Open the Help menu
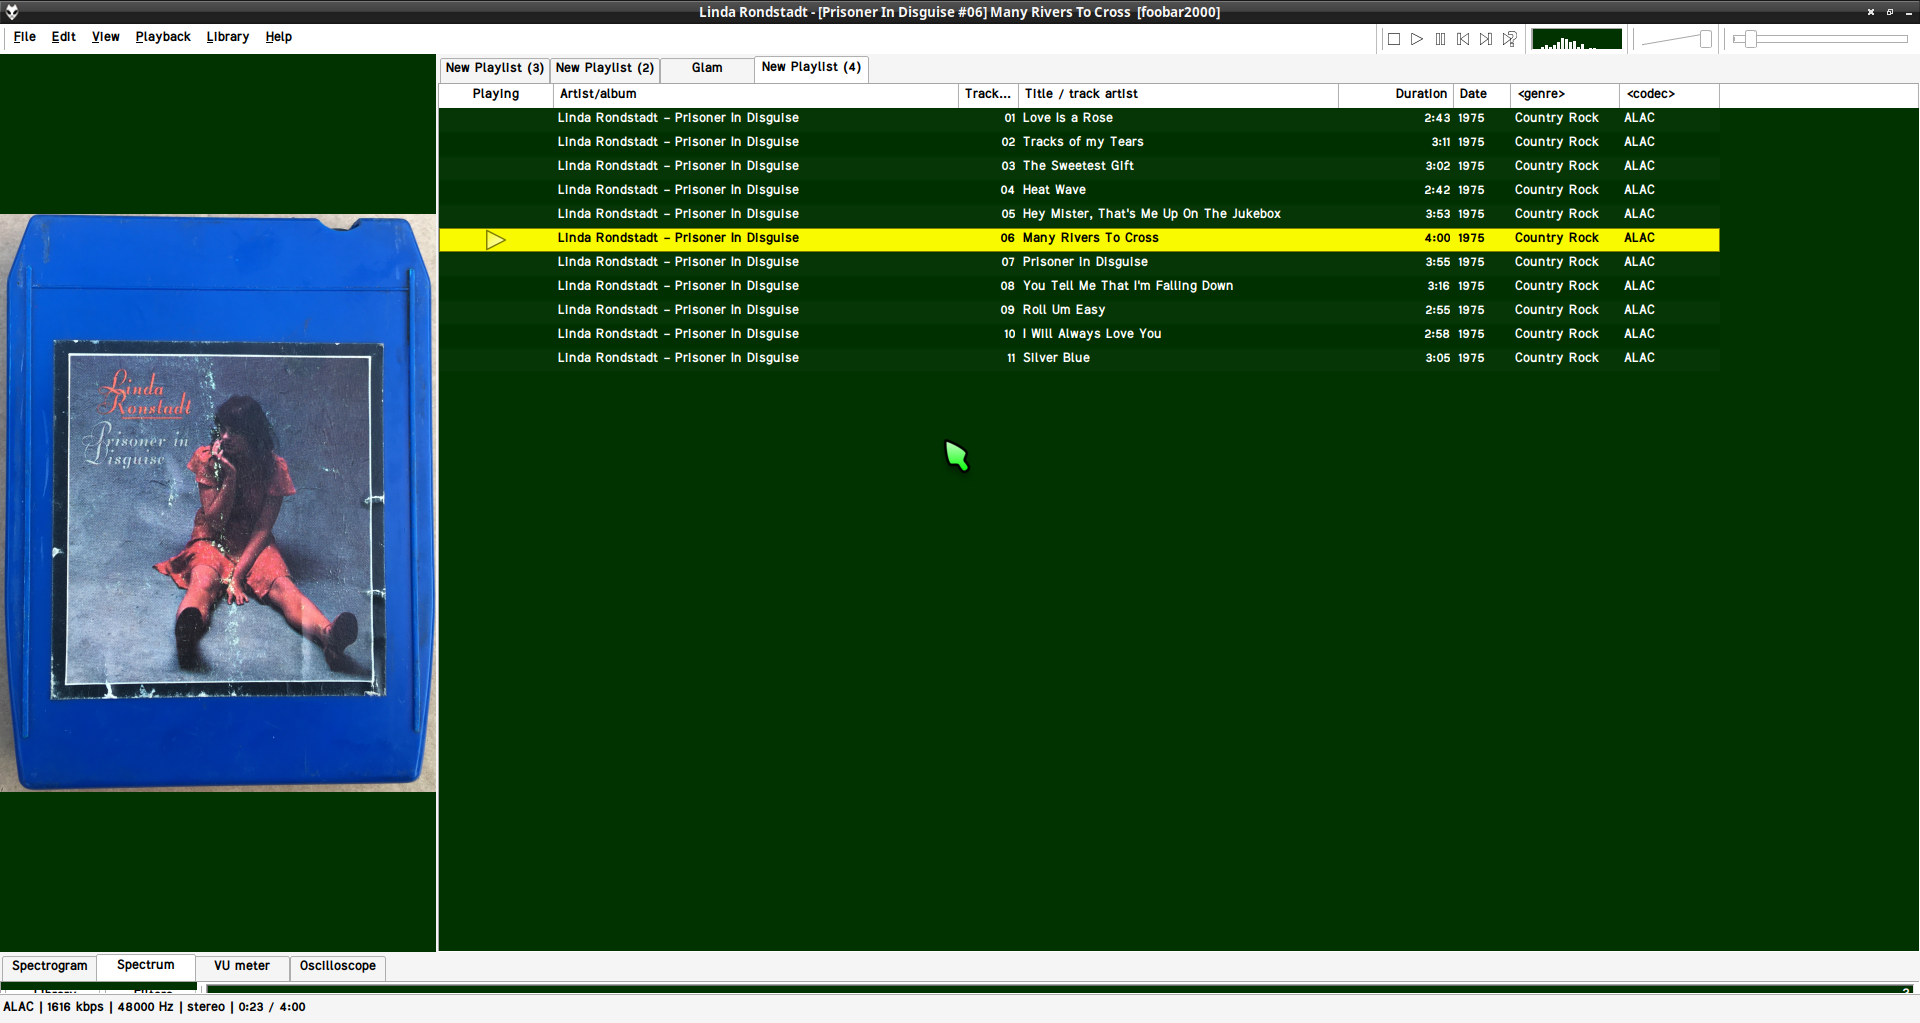1920x1023 pixels. (x=279, y=37)
